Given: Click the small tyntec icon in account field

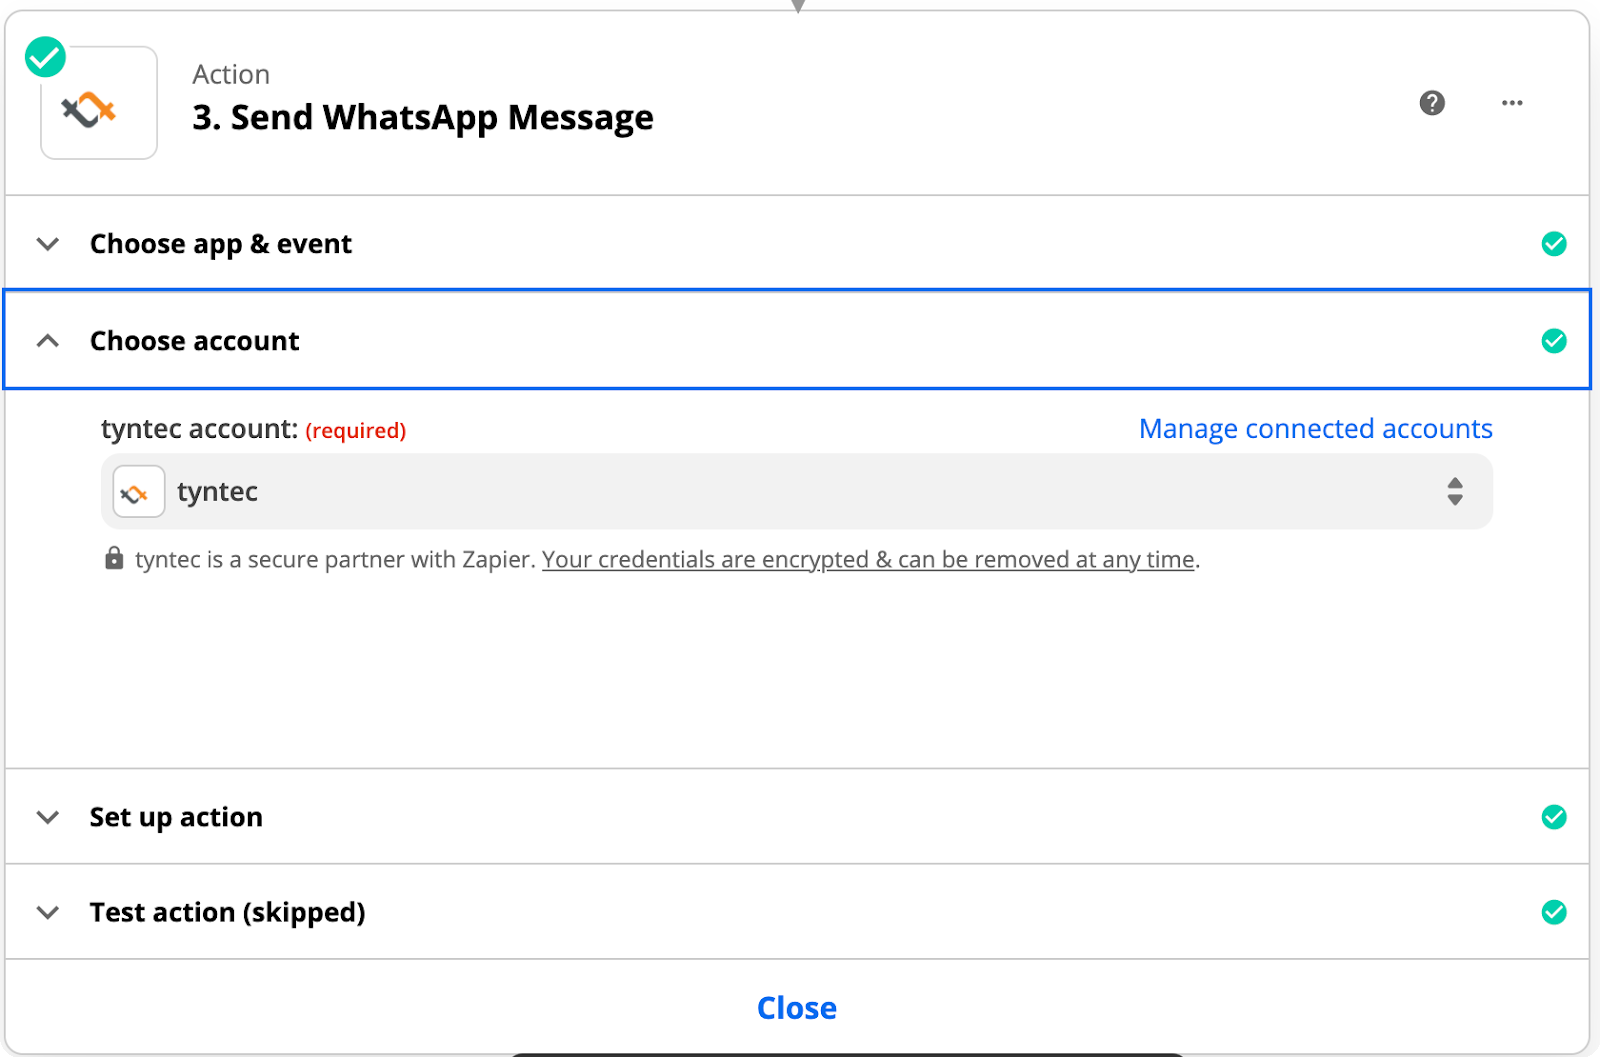Looking at the screenshot, I should 138,492.
